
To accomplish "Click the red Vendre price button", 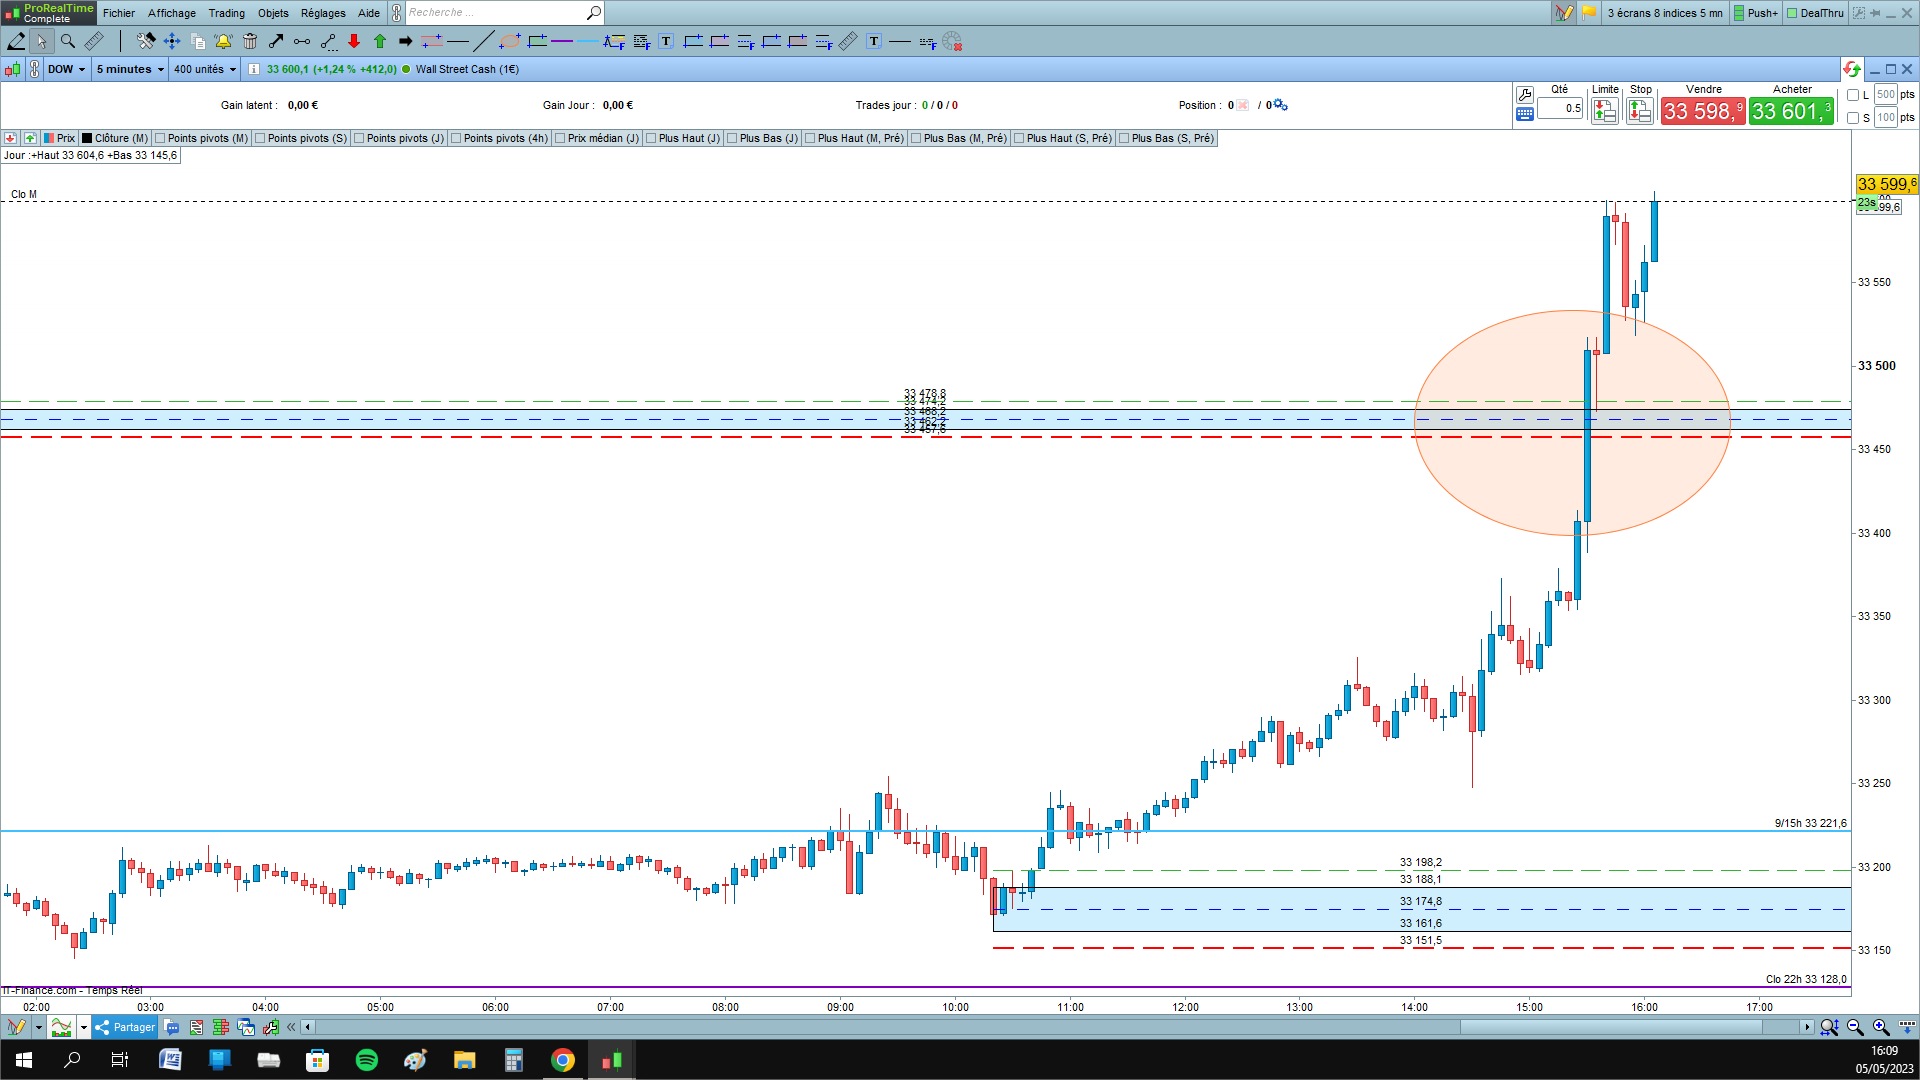I will 1703,111.
